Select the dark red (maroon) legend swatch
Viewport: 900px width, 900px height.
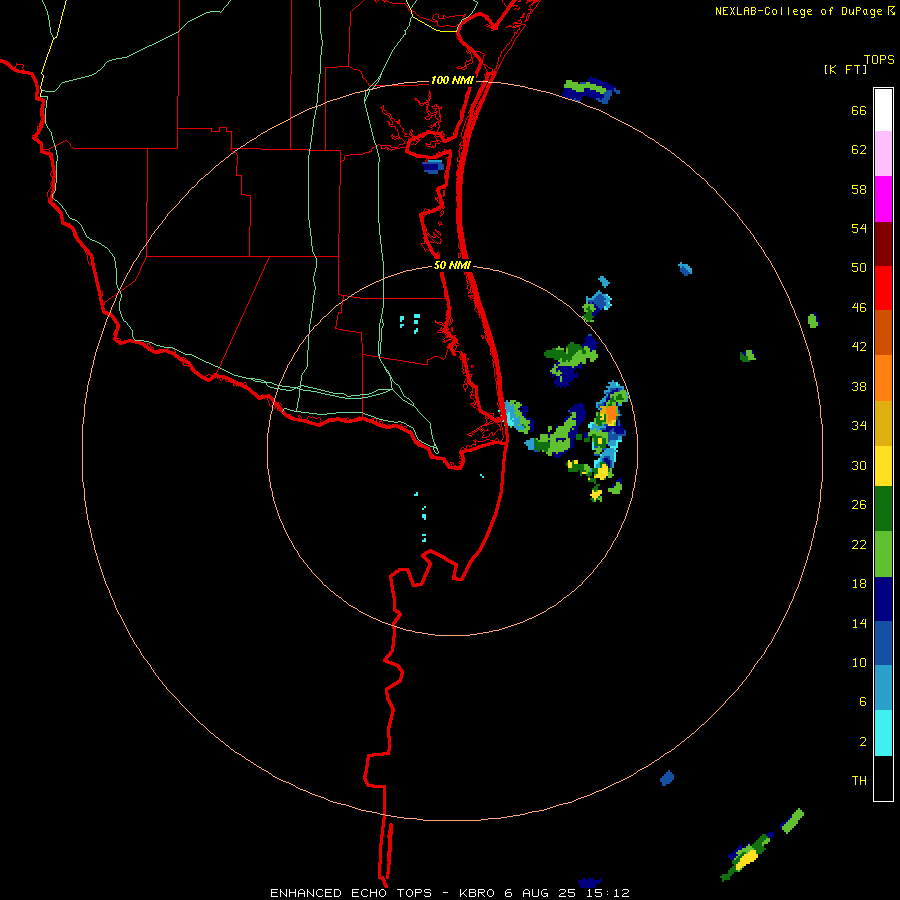pos(883,244)
